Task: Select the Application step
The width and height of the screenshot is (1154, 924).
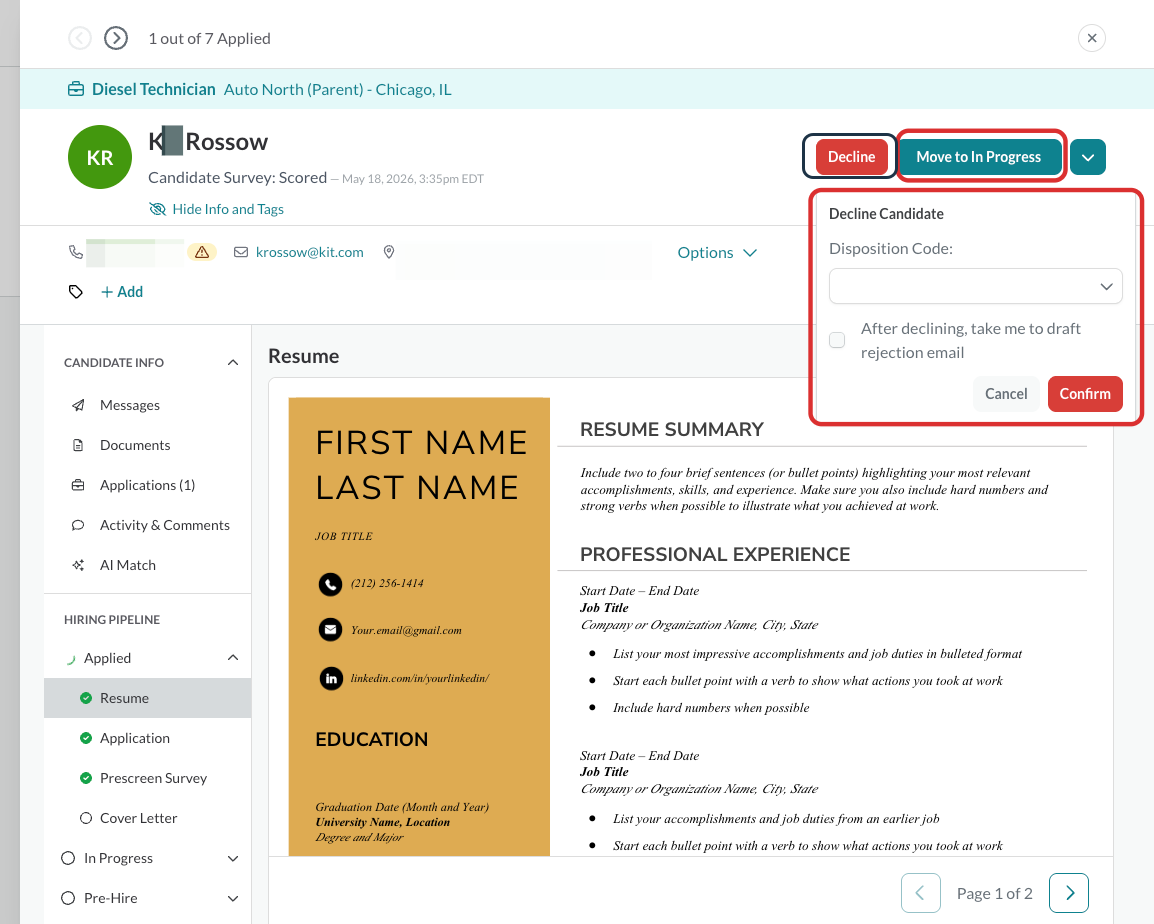Action: pos(147,738)
